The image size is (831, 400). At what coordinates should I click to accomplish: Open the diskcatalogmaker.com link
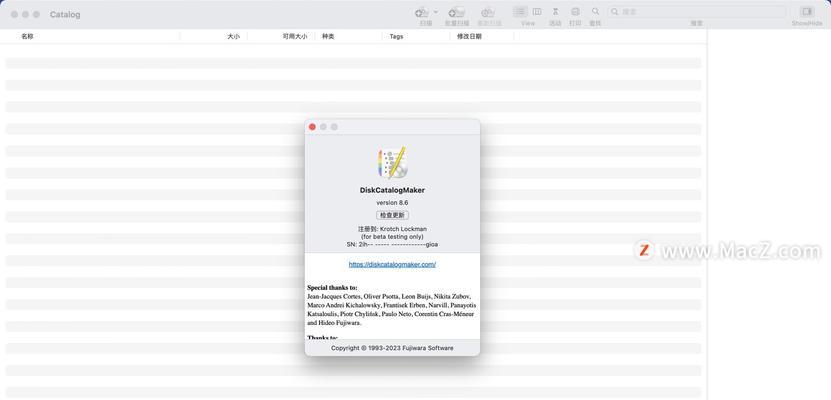392,264
